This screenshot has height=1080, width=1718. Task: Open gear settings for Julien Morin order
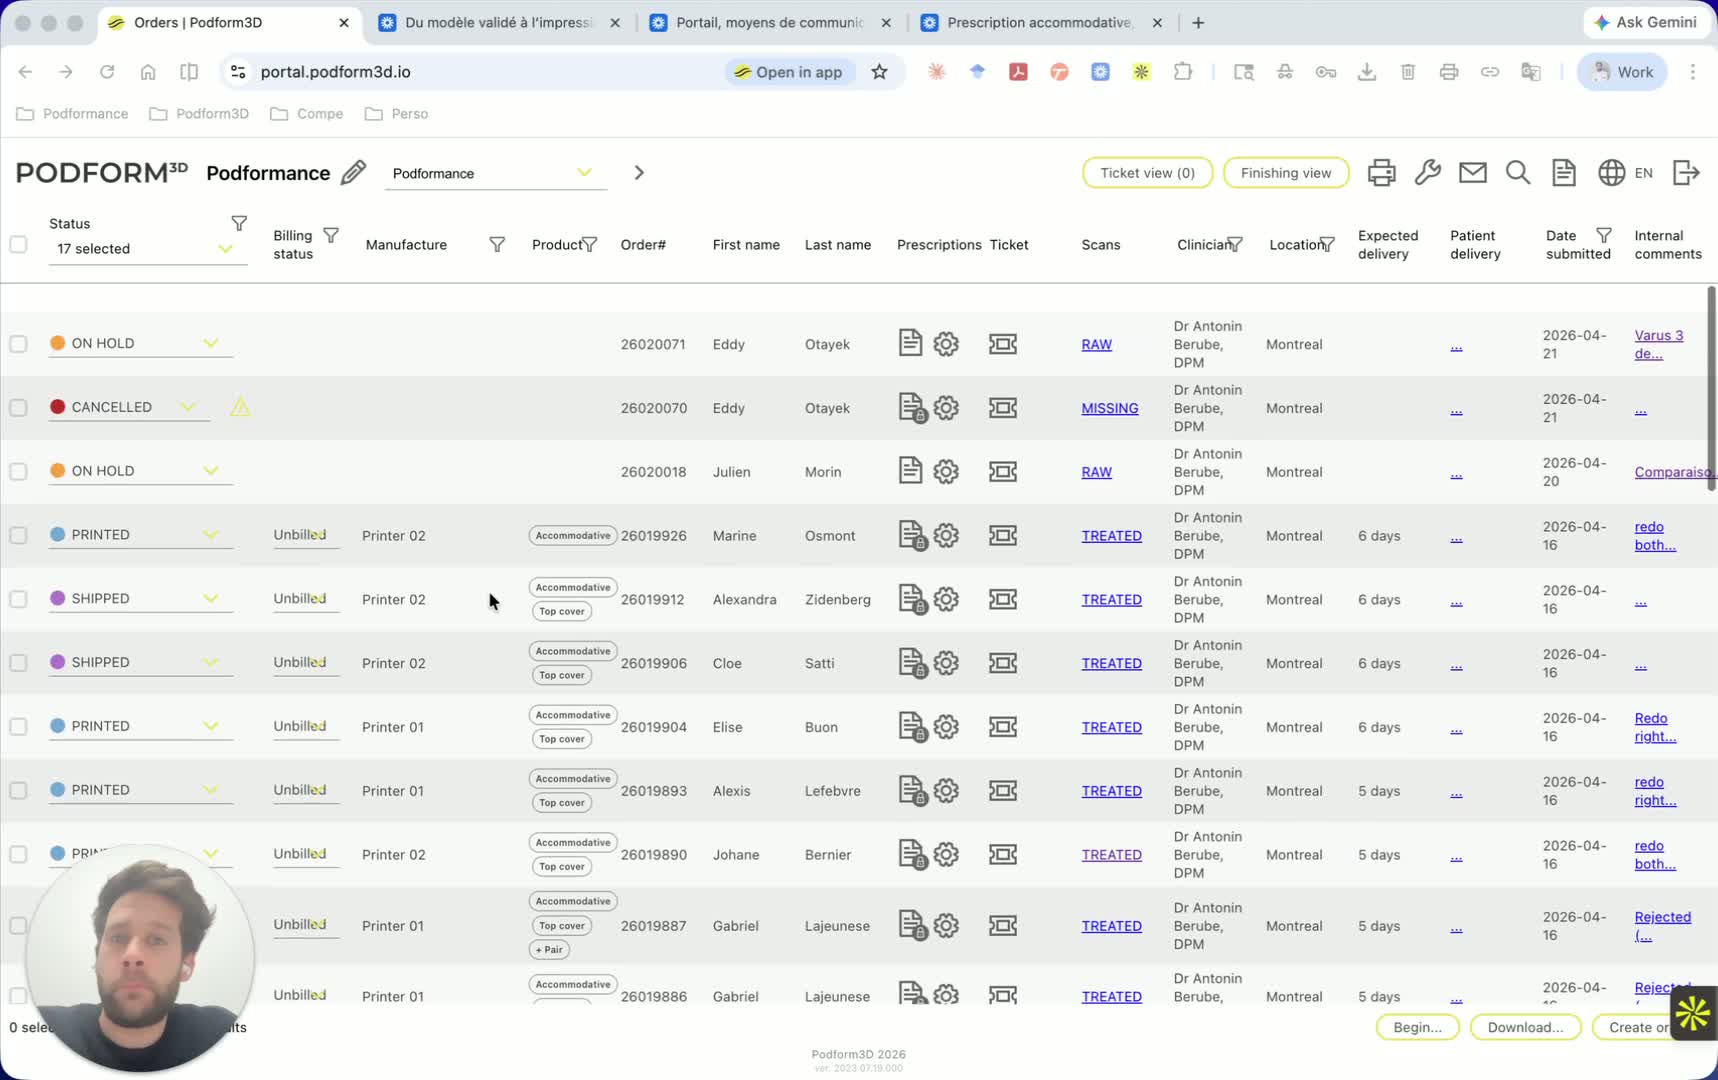(946, 472)
